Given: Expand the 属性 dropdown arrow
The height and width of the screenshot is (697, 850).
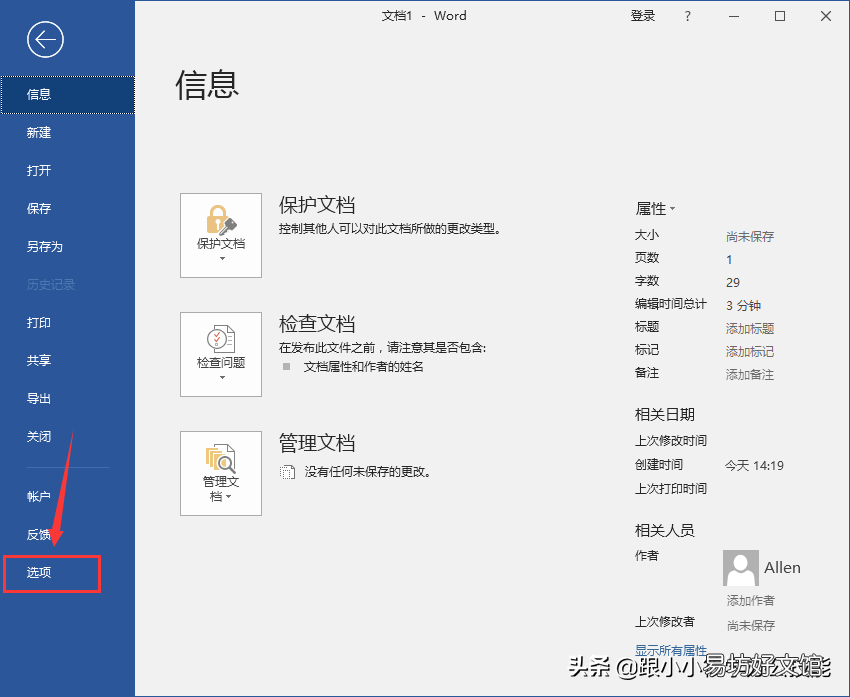Looking at the screenshot, I should pos(673,209).
